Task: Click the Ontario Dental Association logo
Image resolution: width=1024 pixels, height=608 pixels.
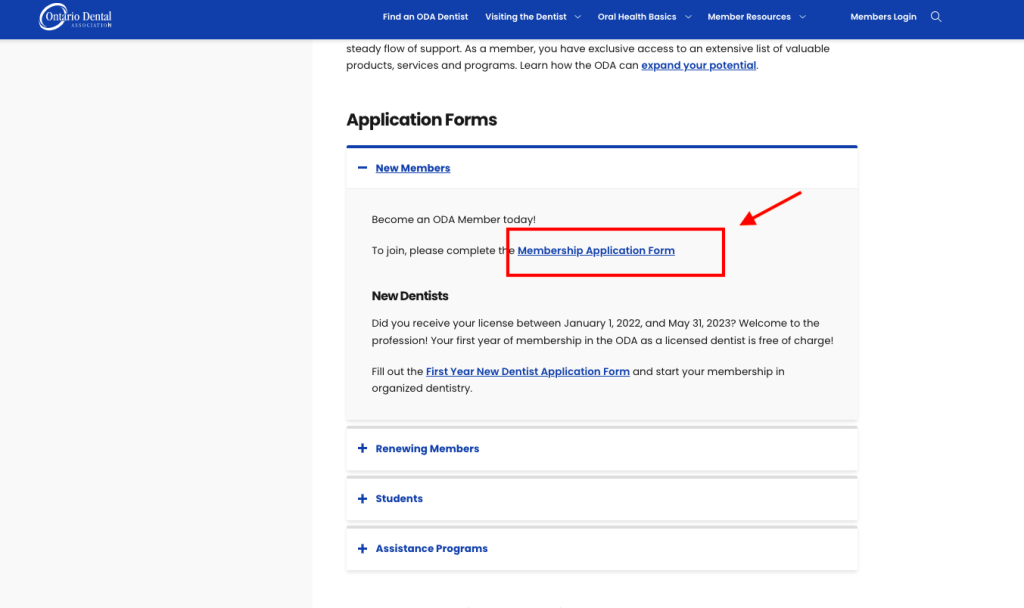Action: tap(75, 17)
